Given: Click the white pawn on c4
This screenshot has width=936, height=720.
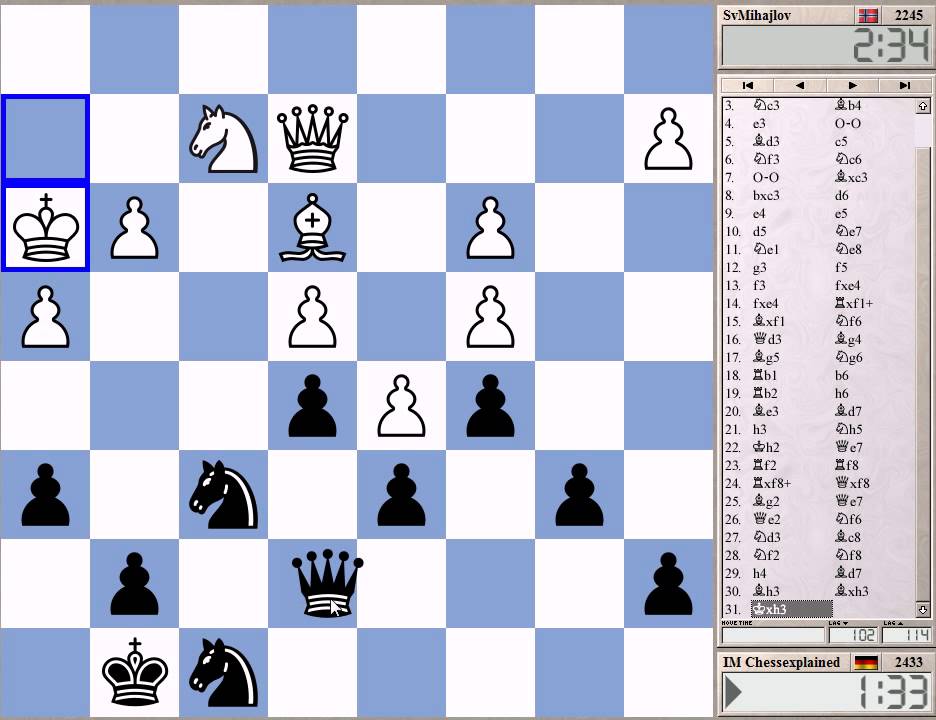Looking at the screenshot, I should point(490,317).
